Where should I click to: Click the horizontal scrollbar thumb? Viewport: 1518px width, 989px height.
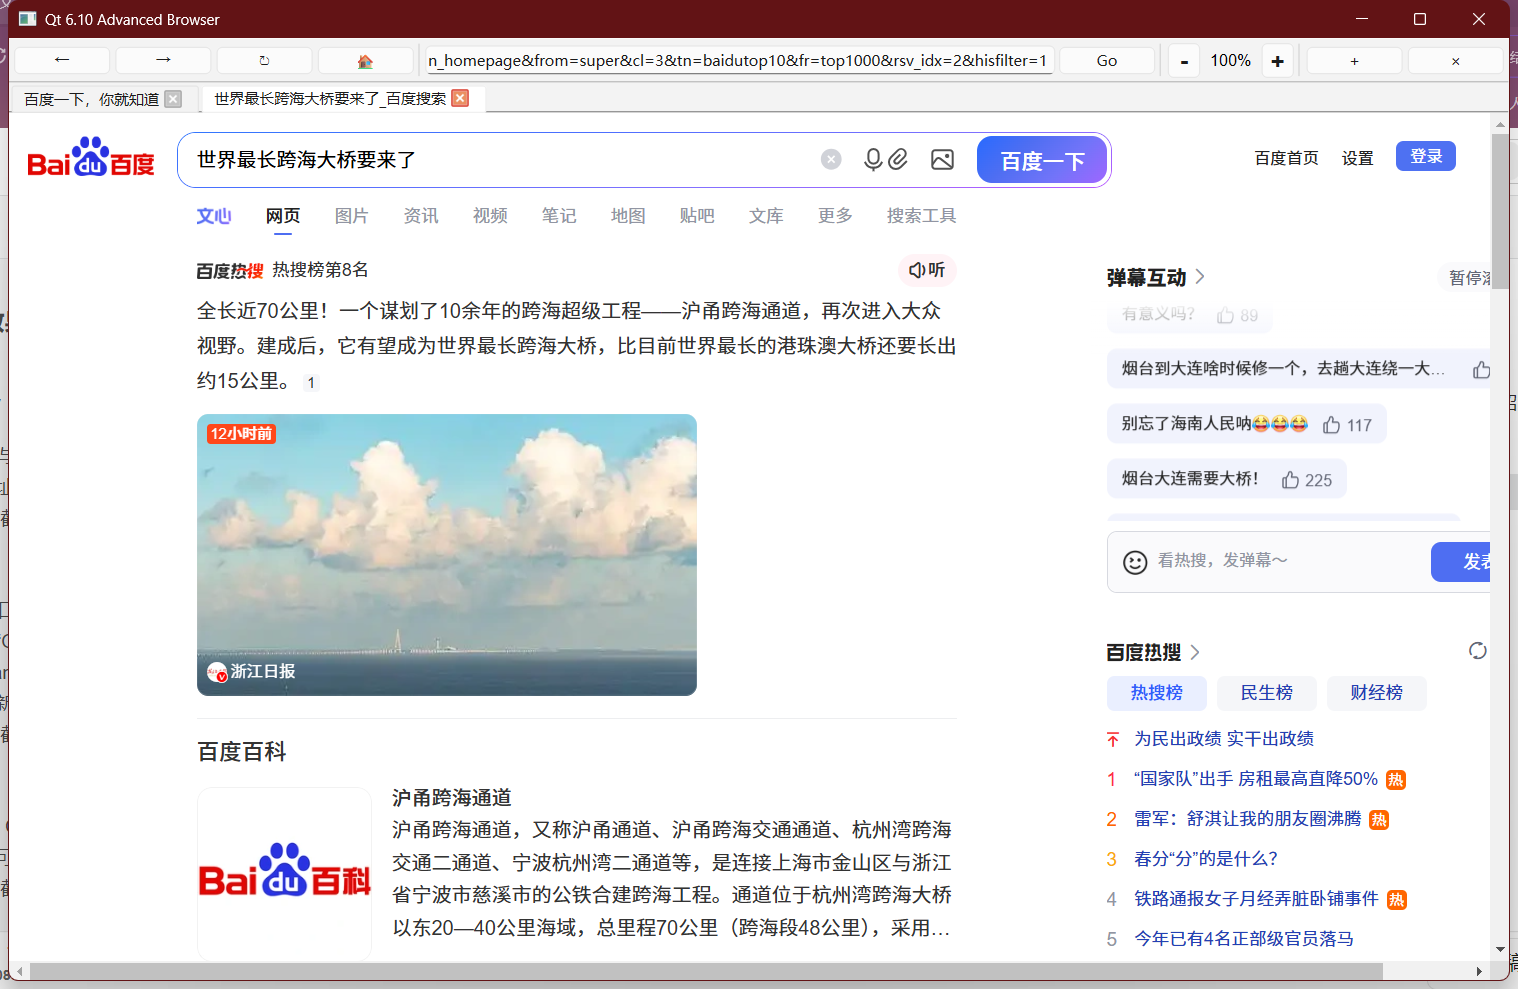(x=706, y=972)
